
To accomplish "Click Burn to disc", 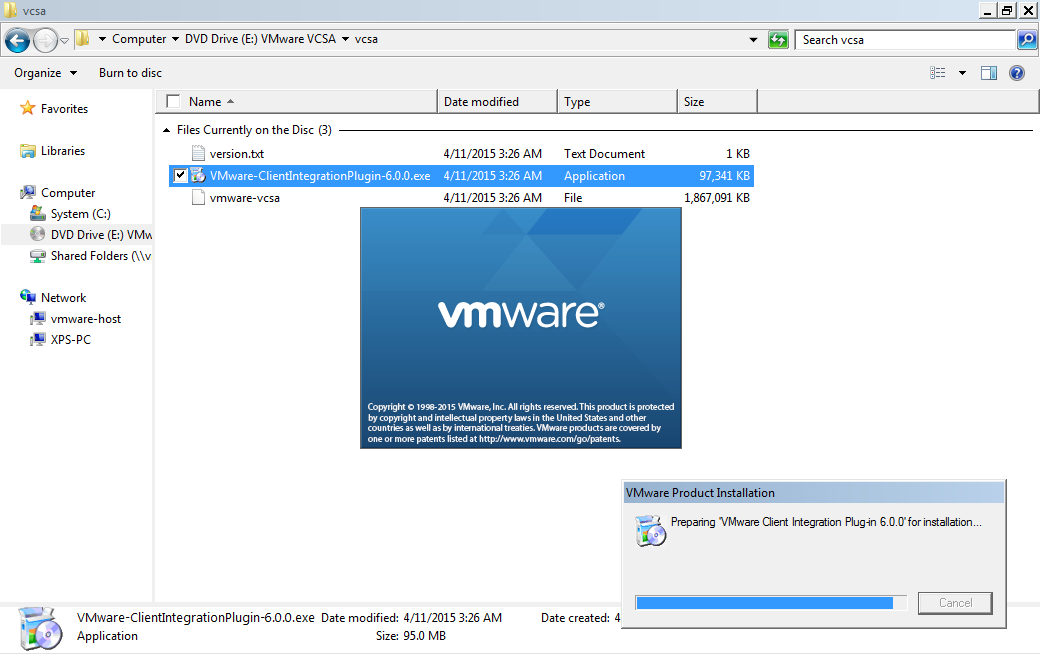I will click(130, 73).
